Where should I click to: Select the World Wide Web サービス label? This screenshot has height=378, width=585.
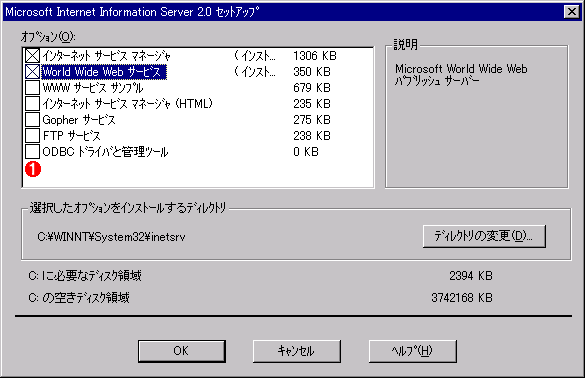click(x=104, y=72)
